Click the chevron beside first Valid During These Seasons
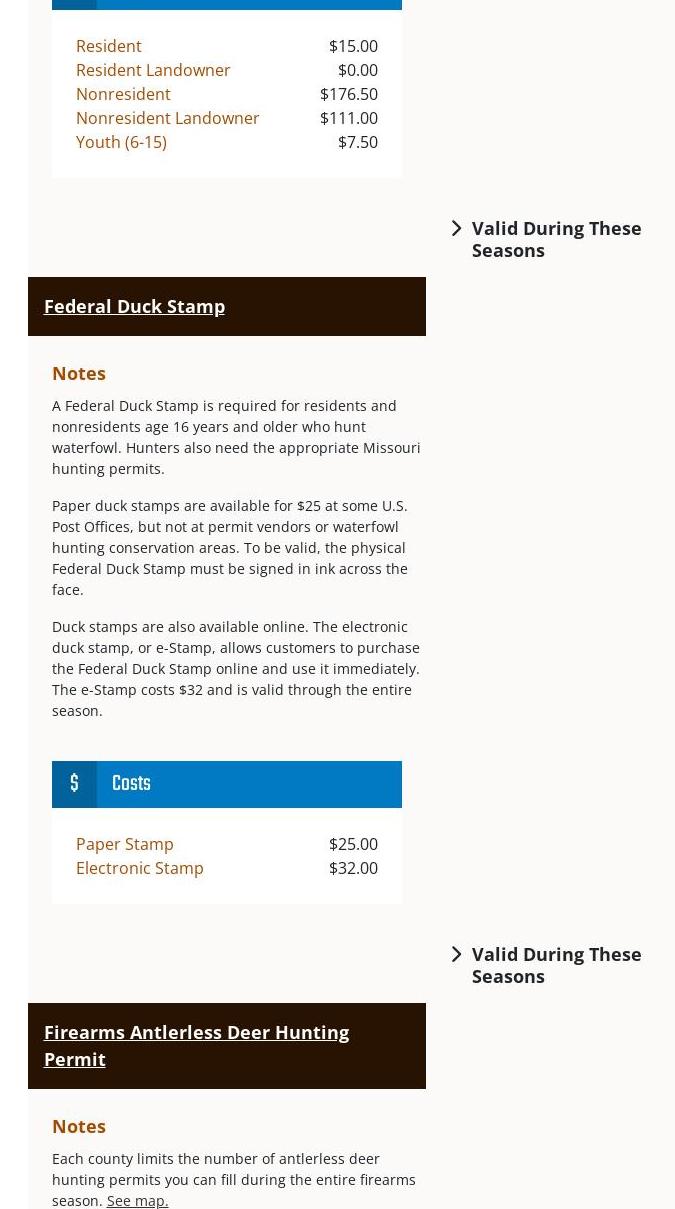This screenshot has height=1209, width=675. click(x=456, y=228)
